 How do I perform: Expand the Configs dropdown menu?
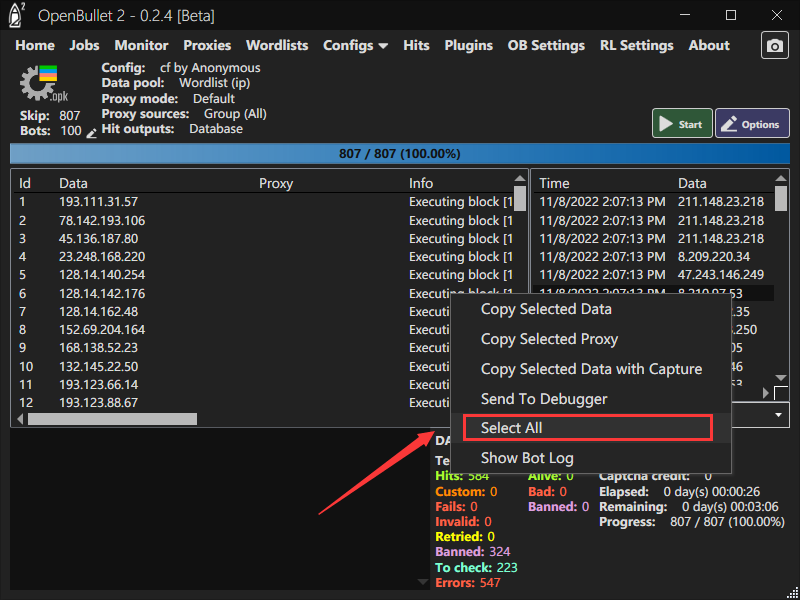tap(355, 45)
